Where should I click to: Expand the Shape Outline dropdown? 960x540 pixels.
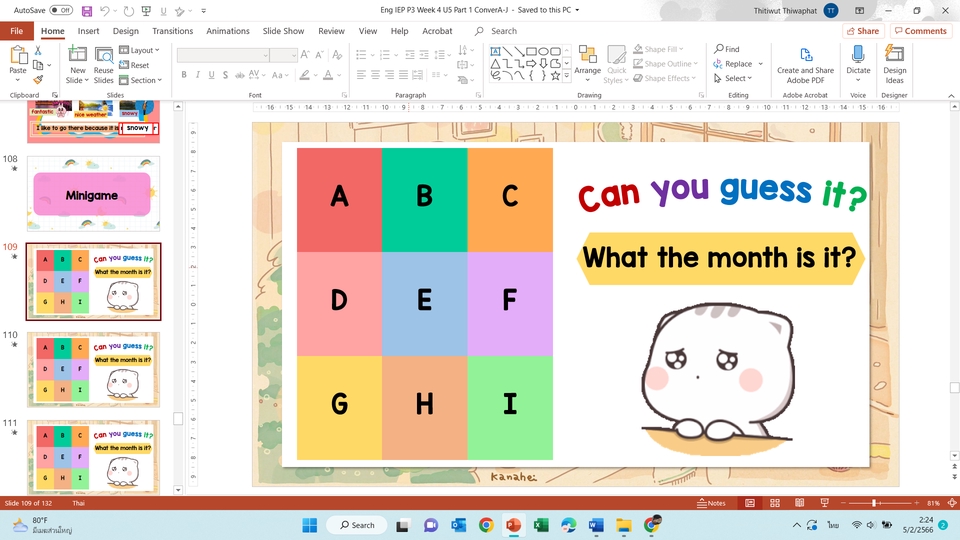point(665,64)
